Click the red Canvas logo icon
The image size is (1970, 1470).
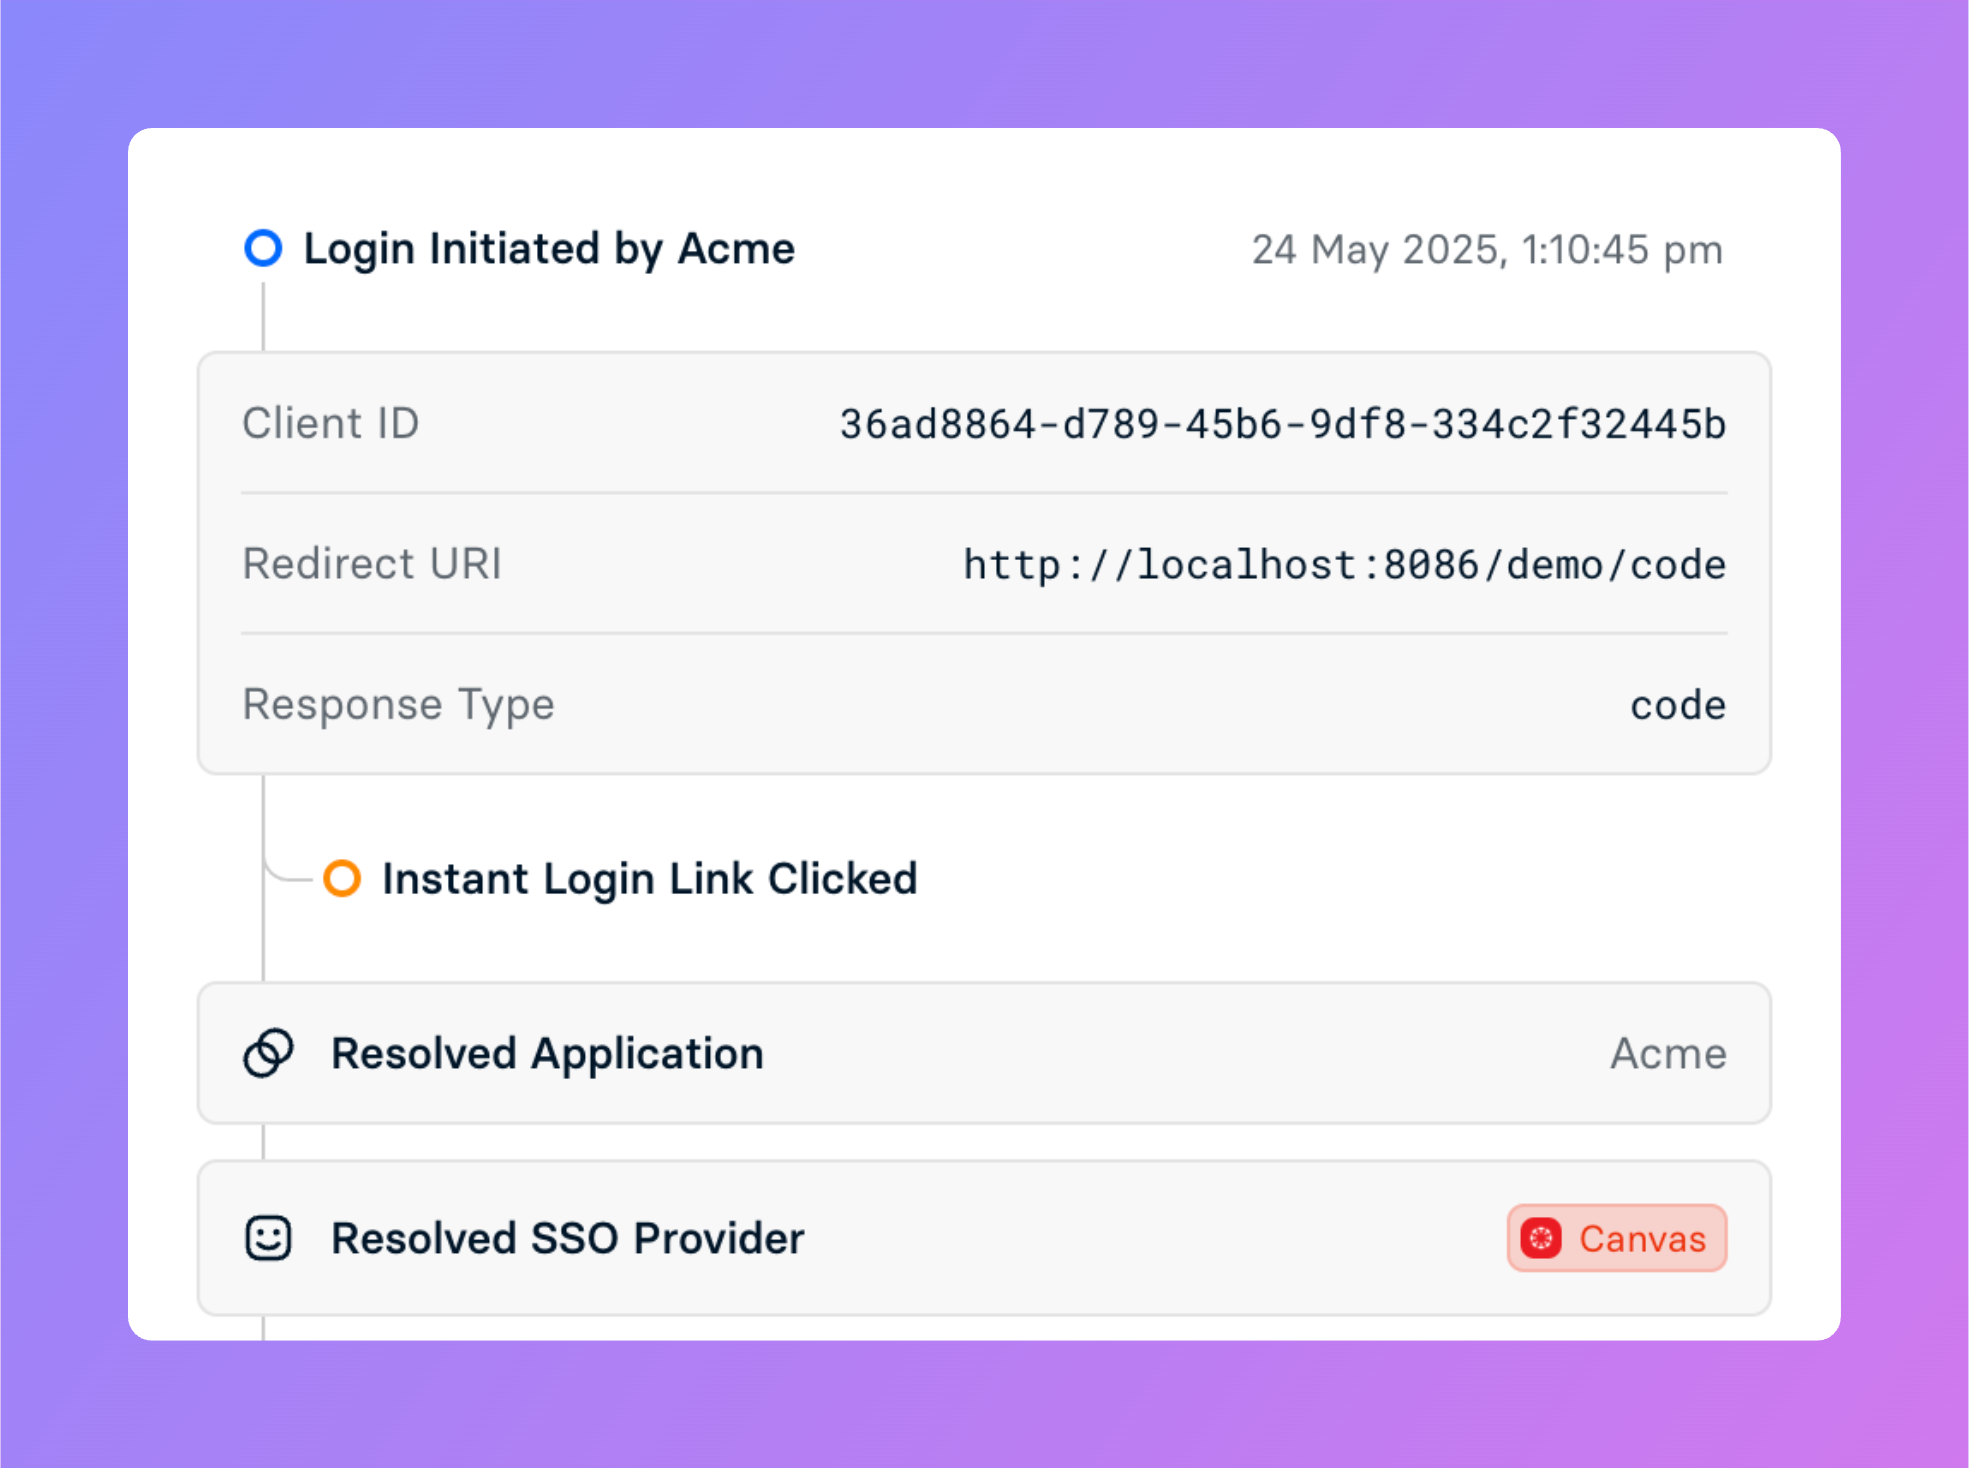pos(1541,1238)
